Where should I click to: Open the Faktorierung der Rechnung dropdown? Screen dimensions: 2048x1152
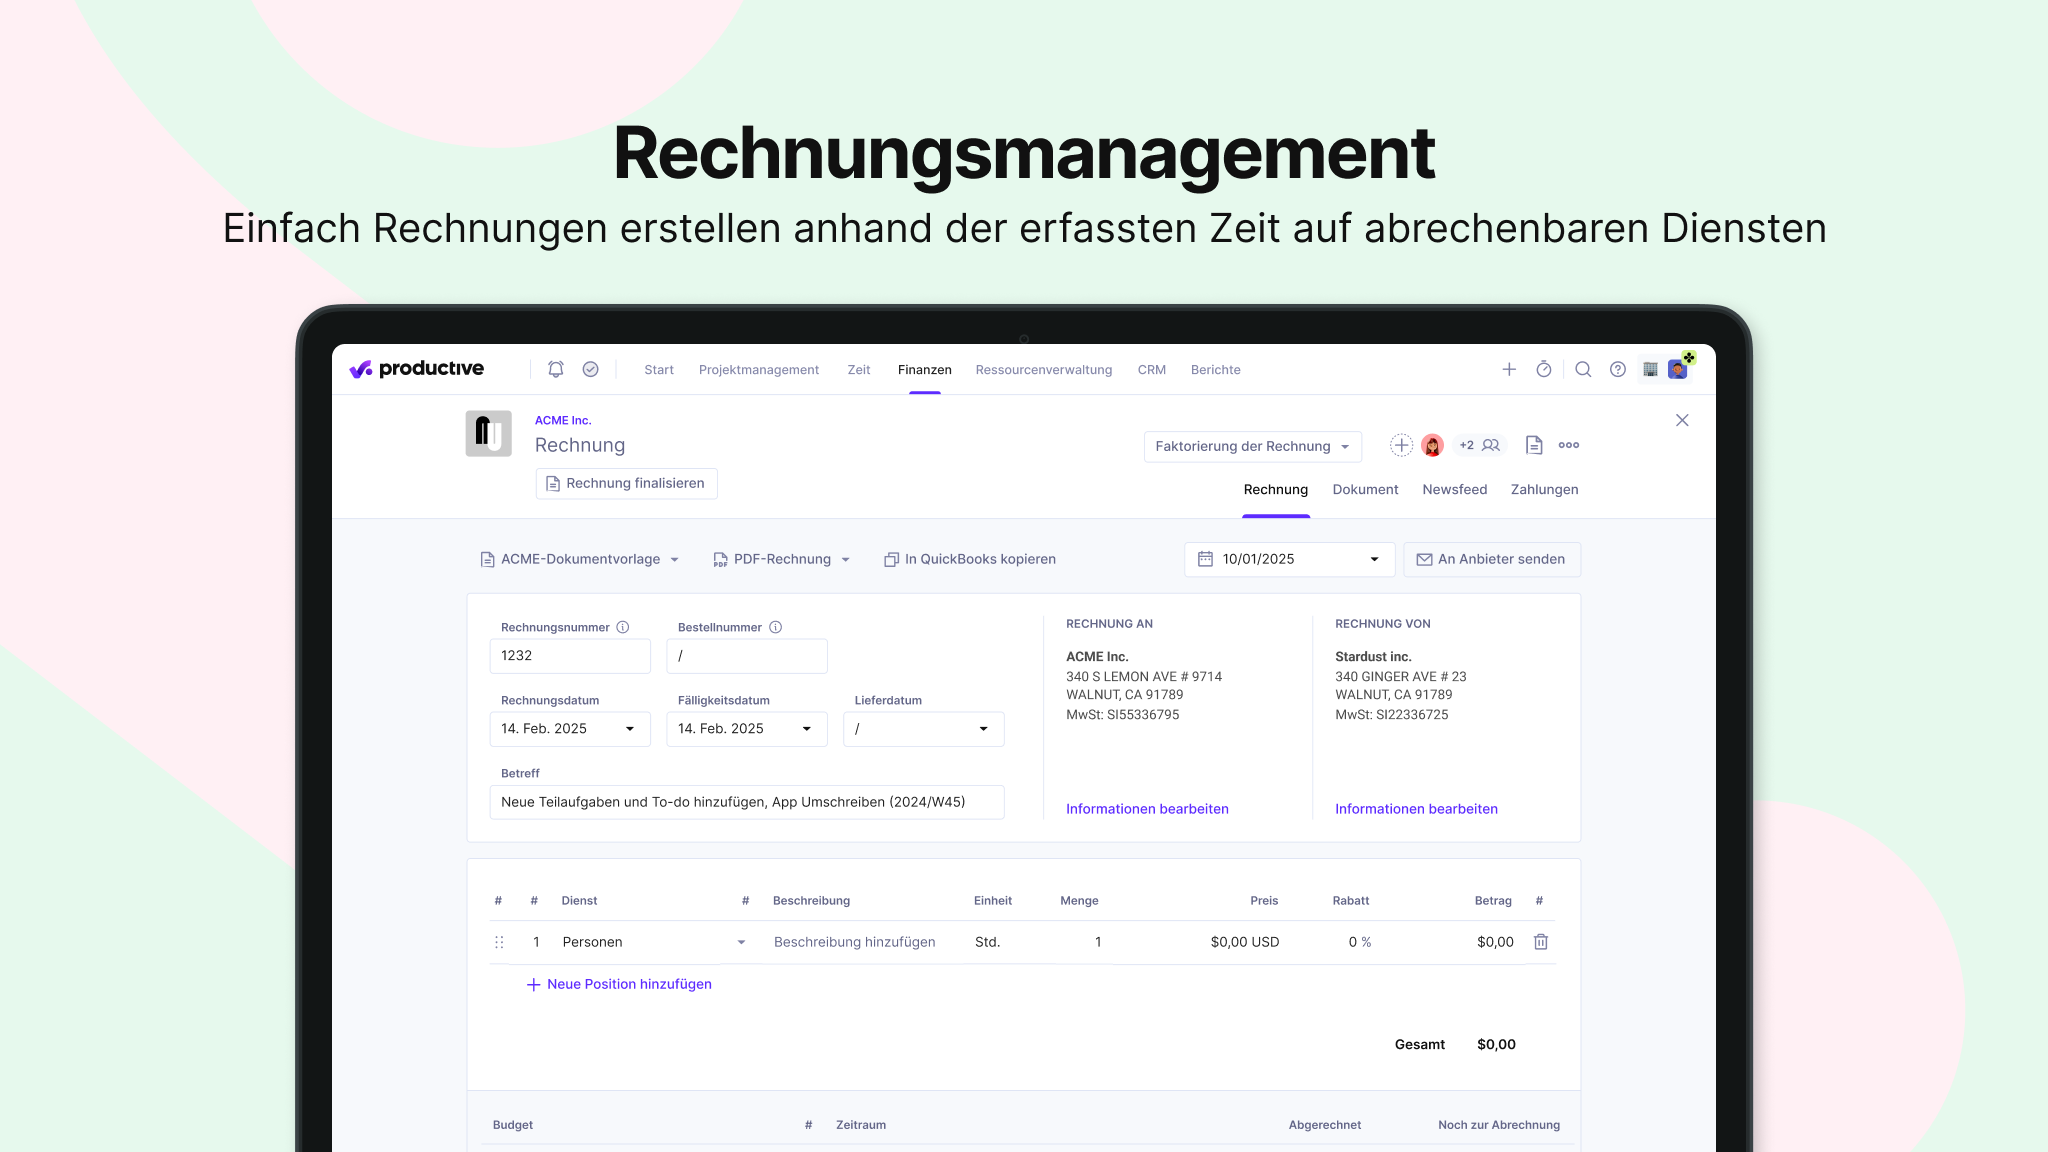[x=1252, y=446]
